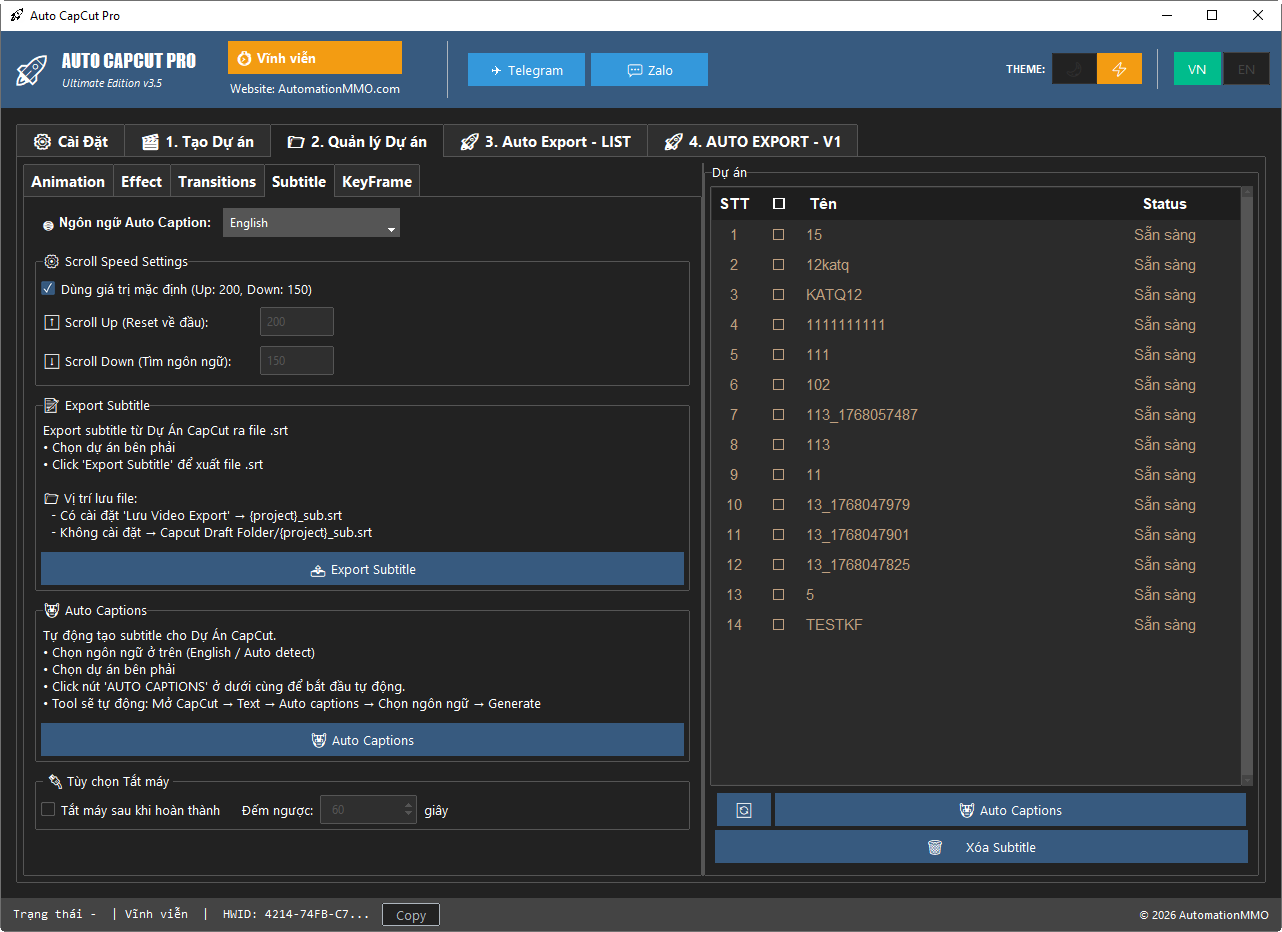Click the folder icon beside Vị trí lưu file
The width and height of the screenshot is (1282, 932).
[x=51, y=498]
